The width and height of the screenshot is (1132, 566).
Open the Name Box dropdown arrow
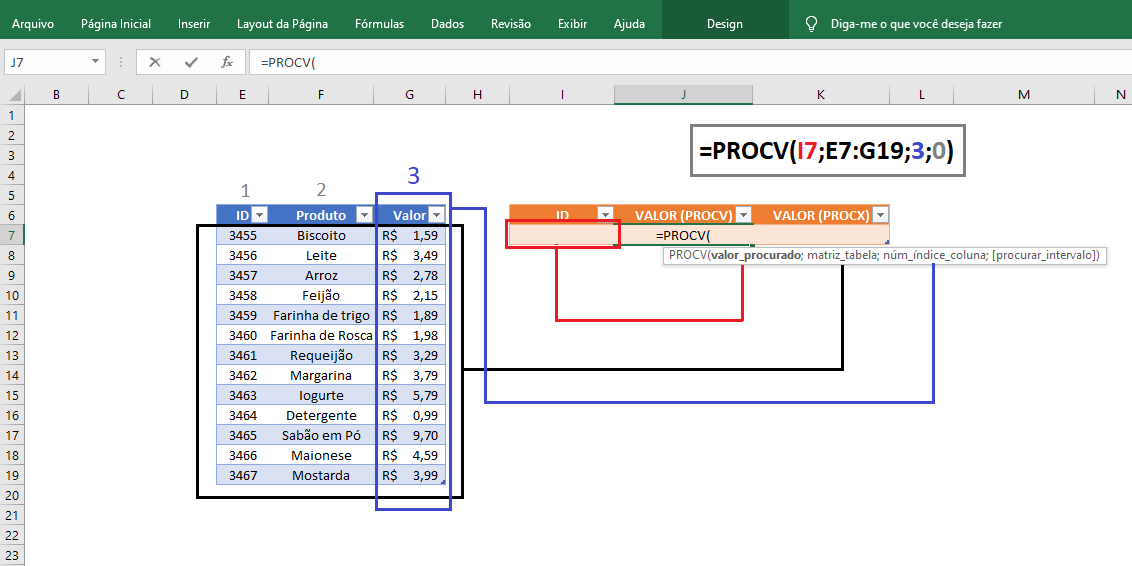[95, 62]
